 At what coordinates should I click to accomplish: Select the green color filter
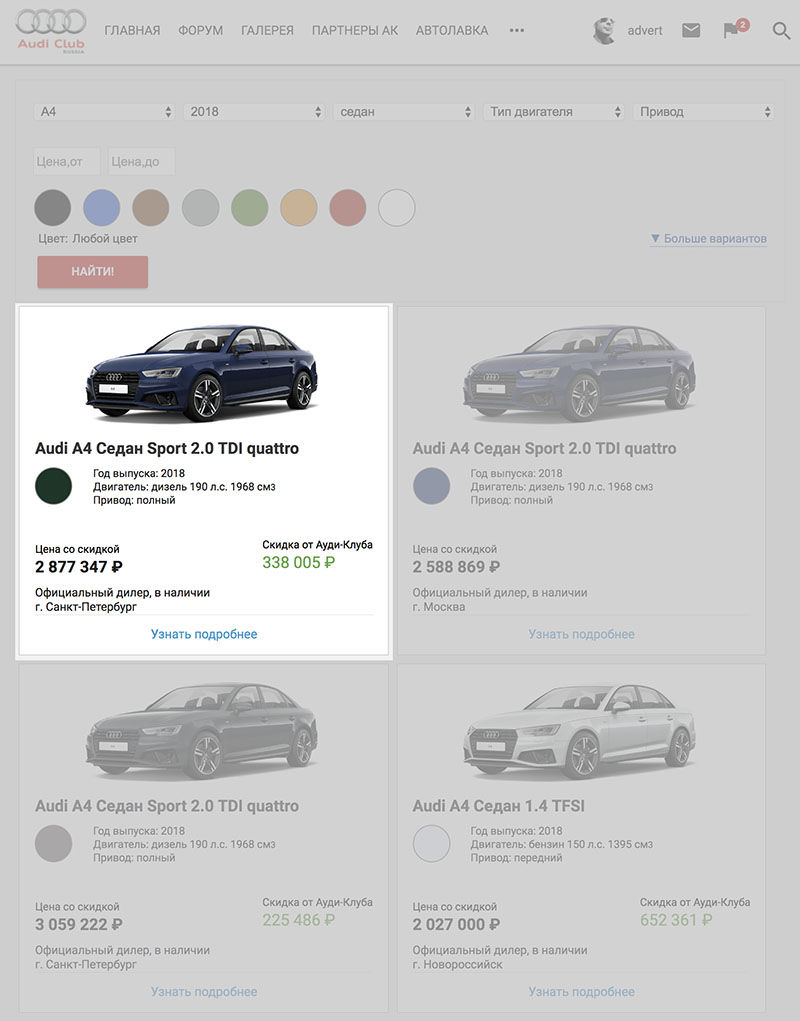tap(249, 208)
